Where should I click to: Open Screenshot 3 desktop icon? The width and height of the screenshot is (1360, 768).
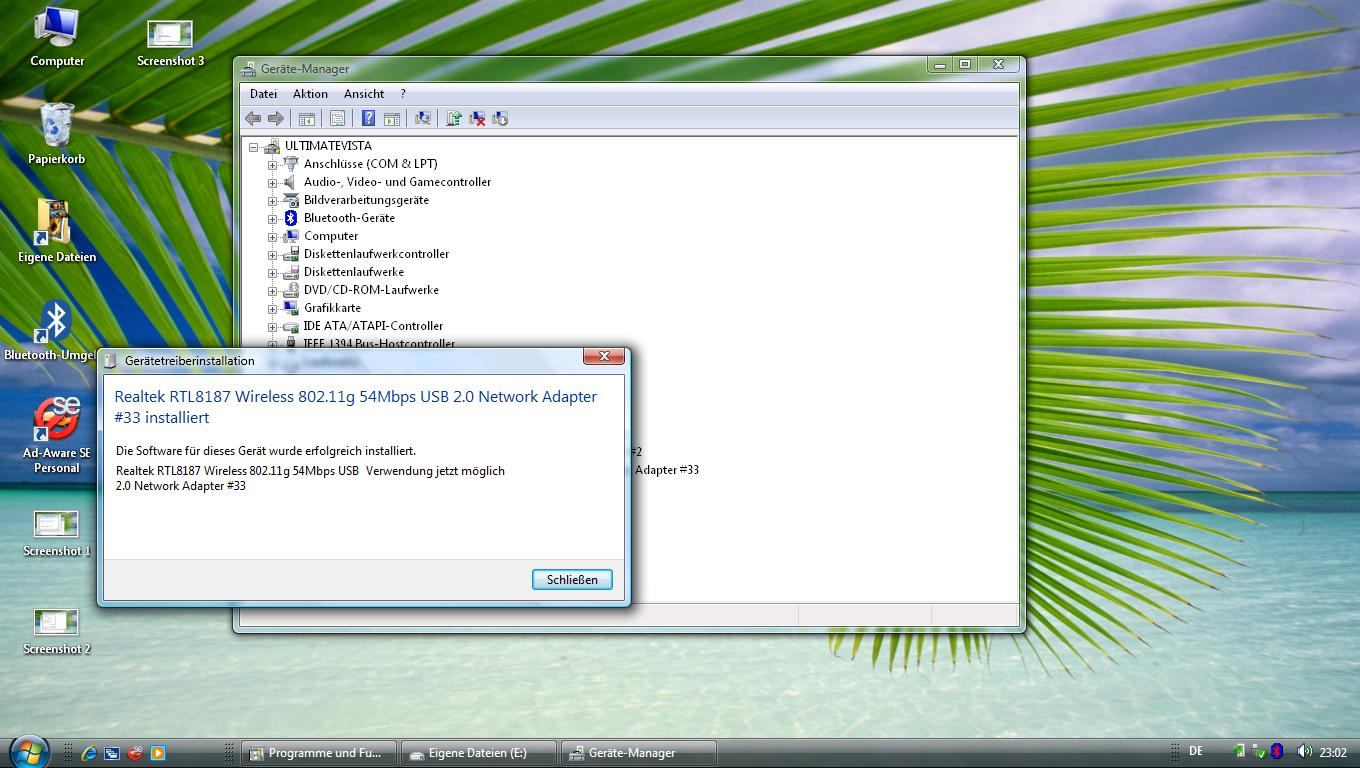(170, 43)
